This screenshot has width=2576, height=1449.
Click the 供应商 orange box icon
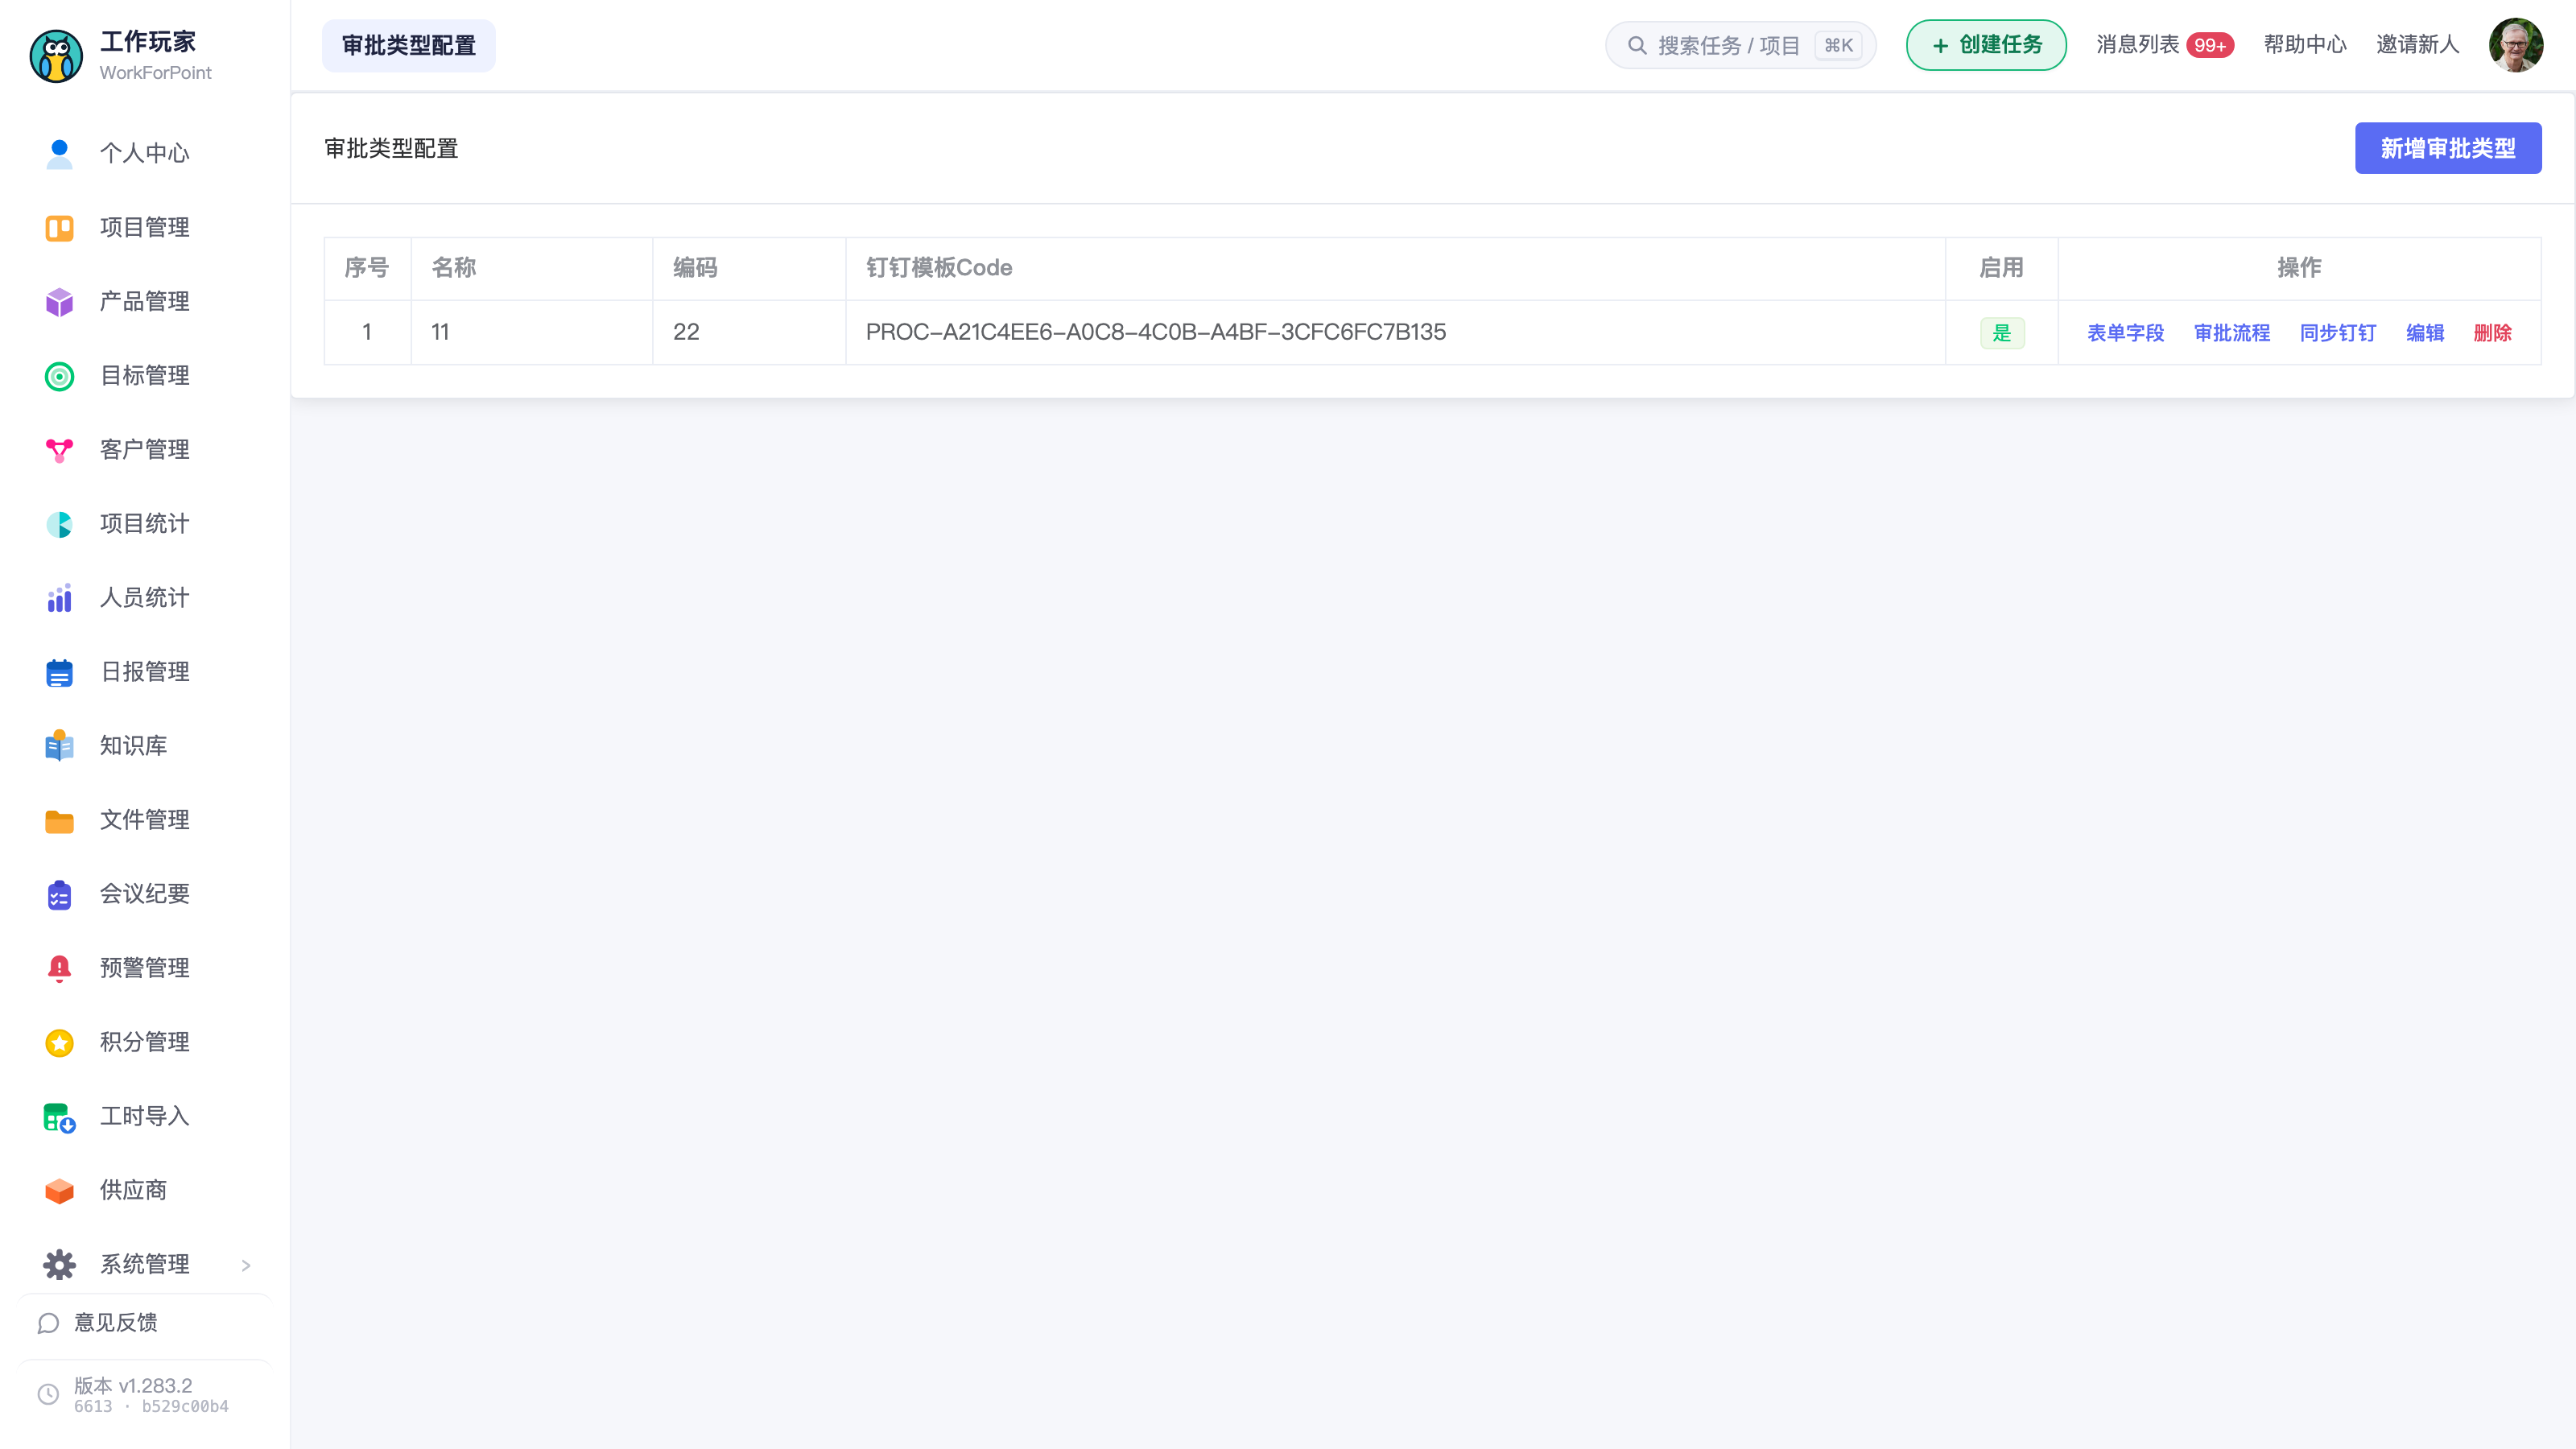click(x=59, y=1191)
